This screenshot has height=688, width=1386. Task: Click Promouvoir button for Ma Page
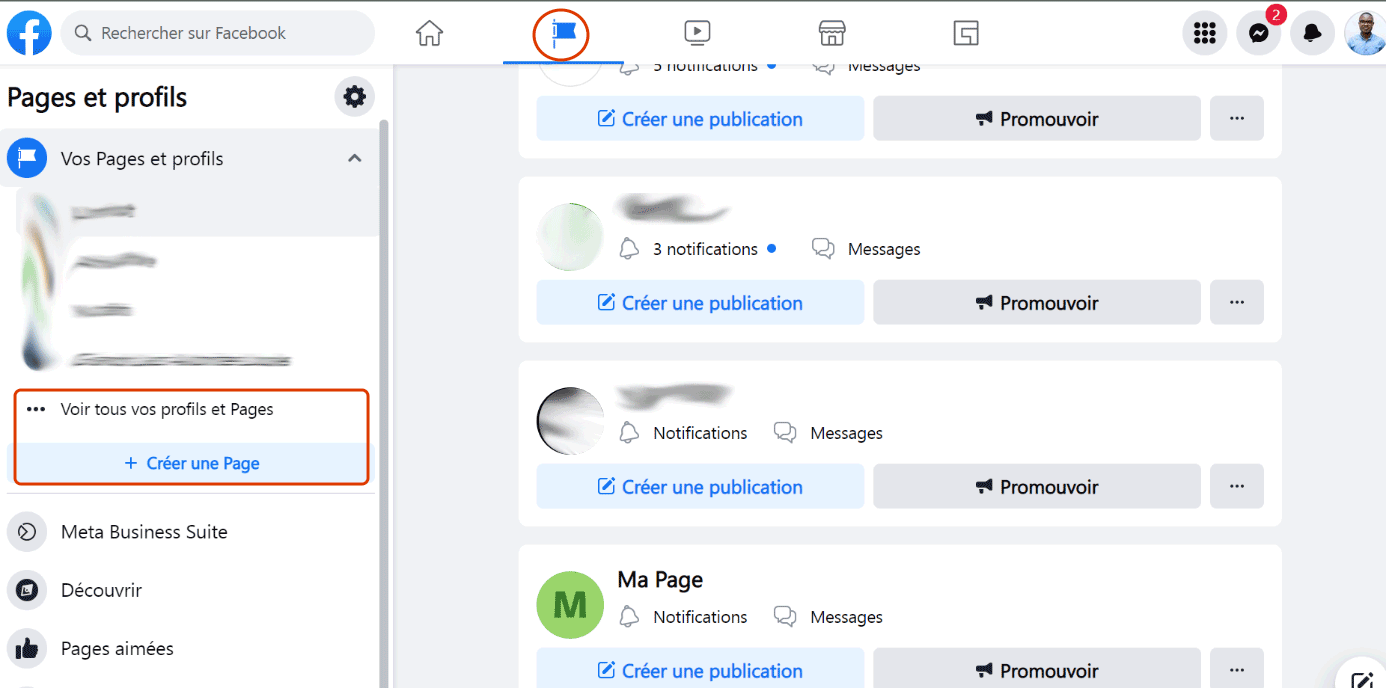(x=1036, y=670)
